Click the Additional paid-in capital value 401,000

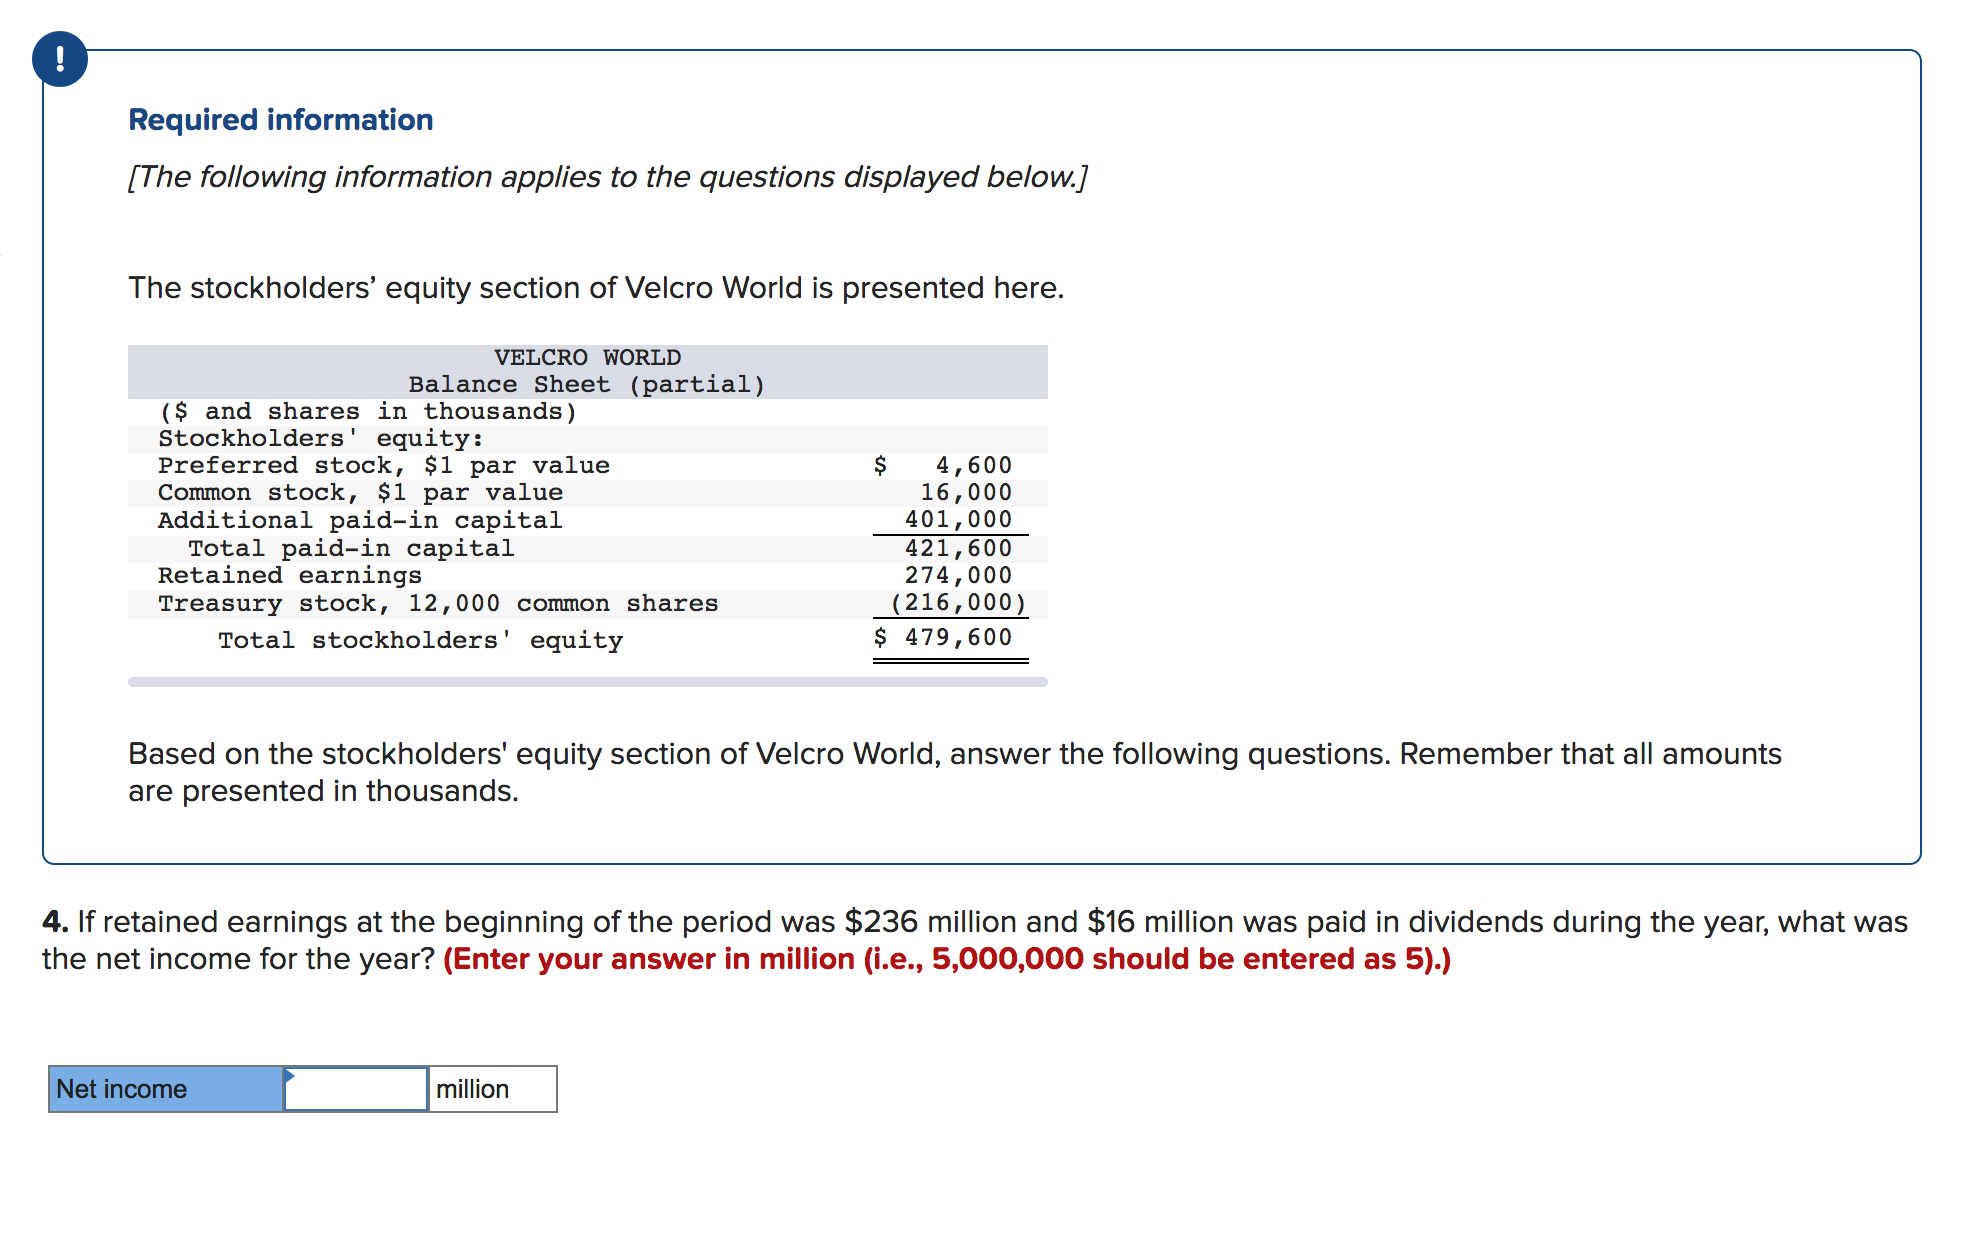click(958, 519)
